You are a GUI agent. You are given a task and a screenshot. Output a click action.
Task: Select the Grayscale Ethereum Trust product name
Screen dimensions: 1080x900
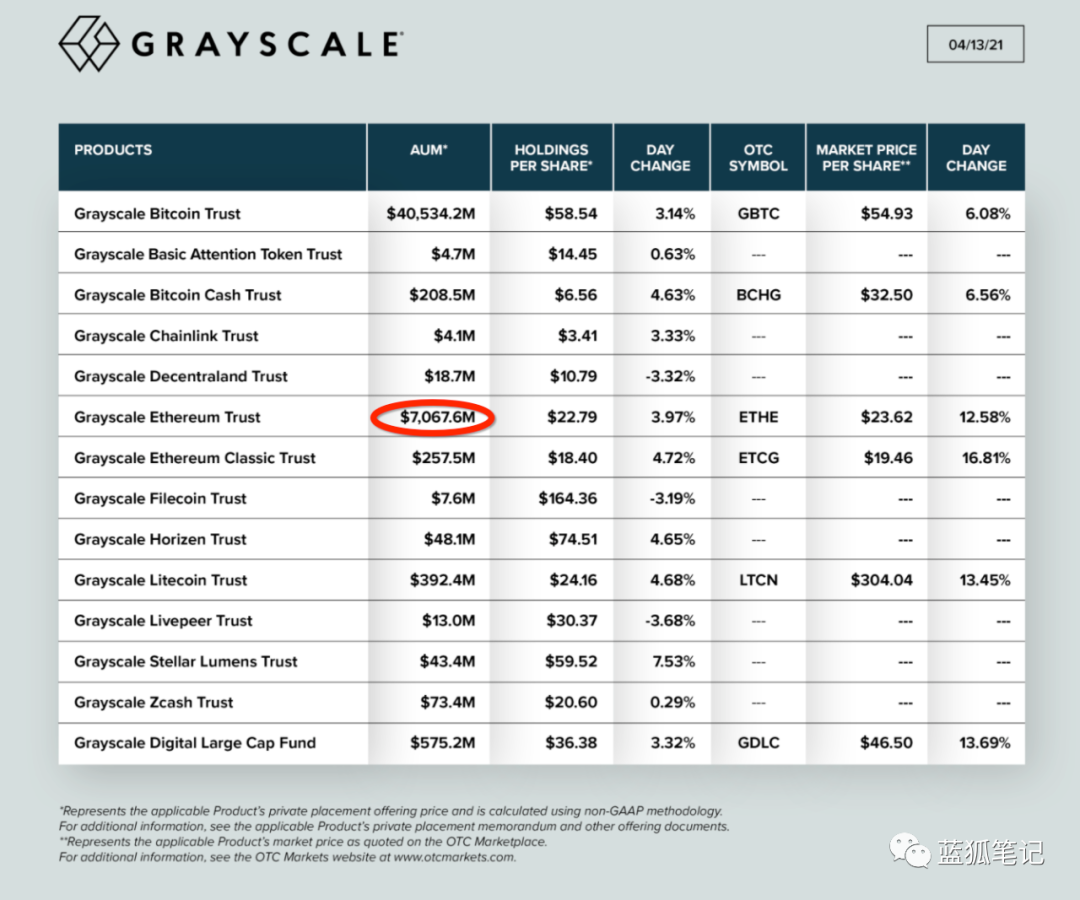tap(167, 417)
